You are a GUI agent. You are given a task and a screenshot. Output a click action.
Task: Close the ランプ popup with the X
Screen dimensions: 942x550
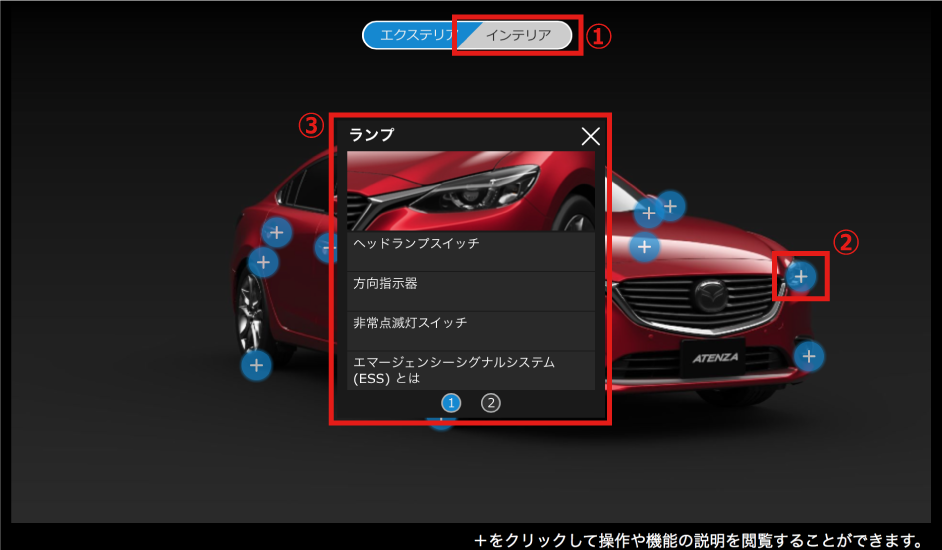(590, 136)
